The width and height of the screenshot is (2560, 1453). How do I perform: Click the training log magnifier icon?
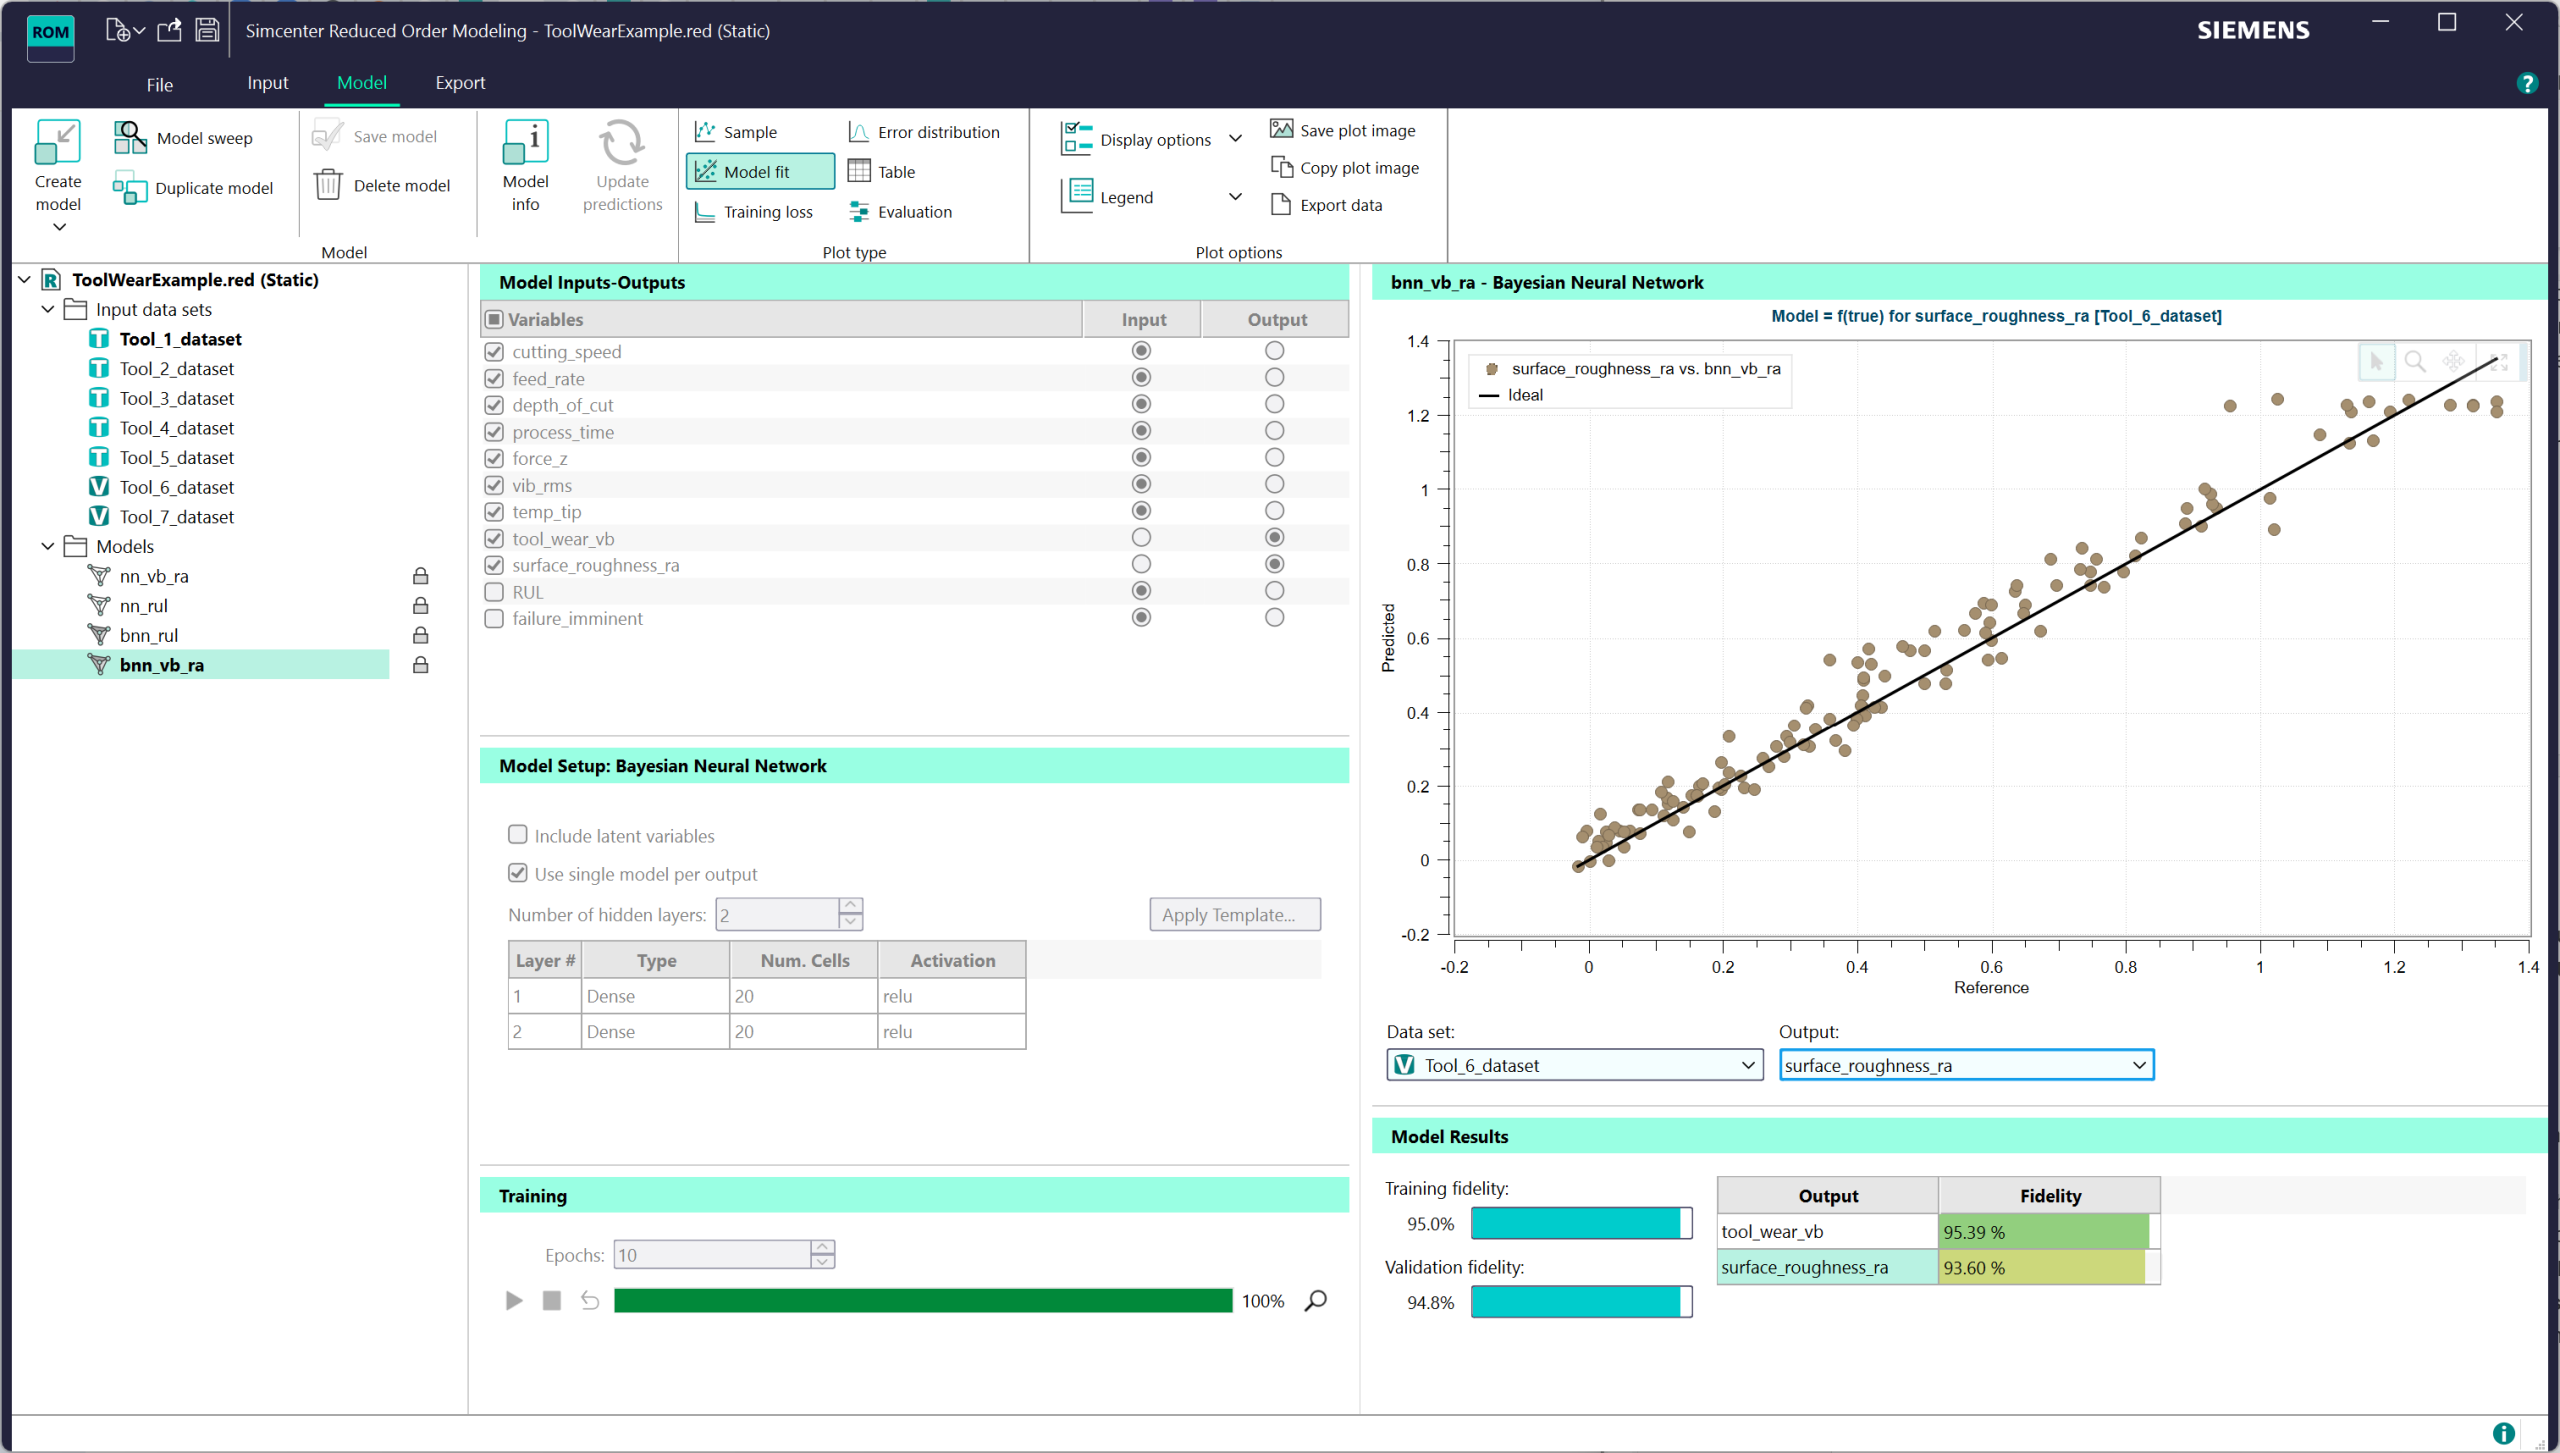(1316, 1300)
